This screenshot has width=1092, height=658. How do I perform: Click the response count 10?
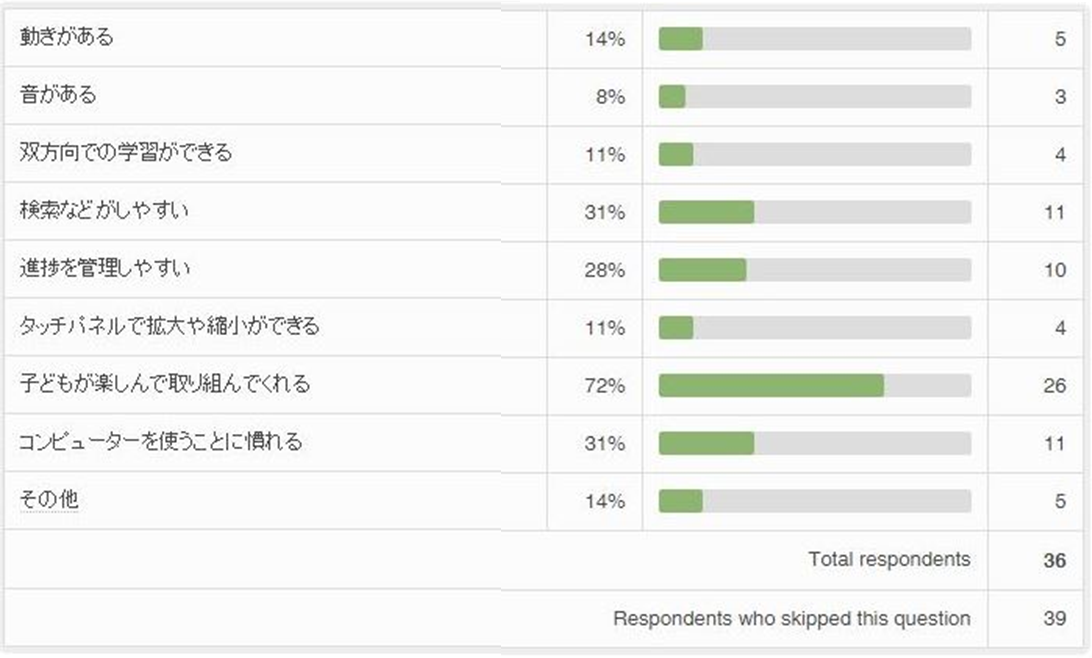pos(1054,270)
